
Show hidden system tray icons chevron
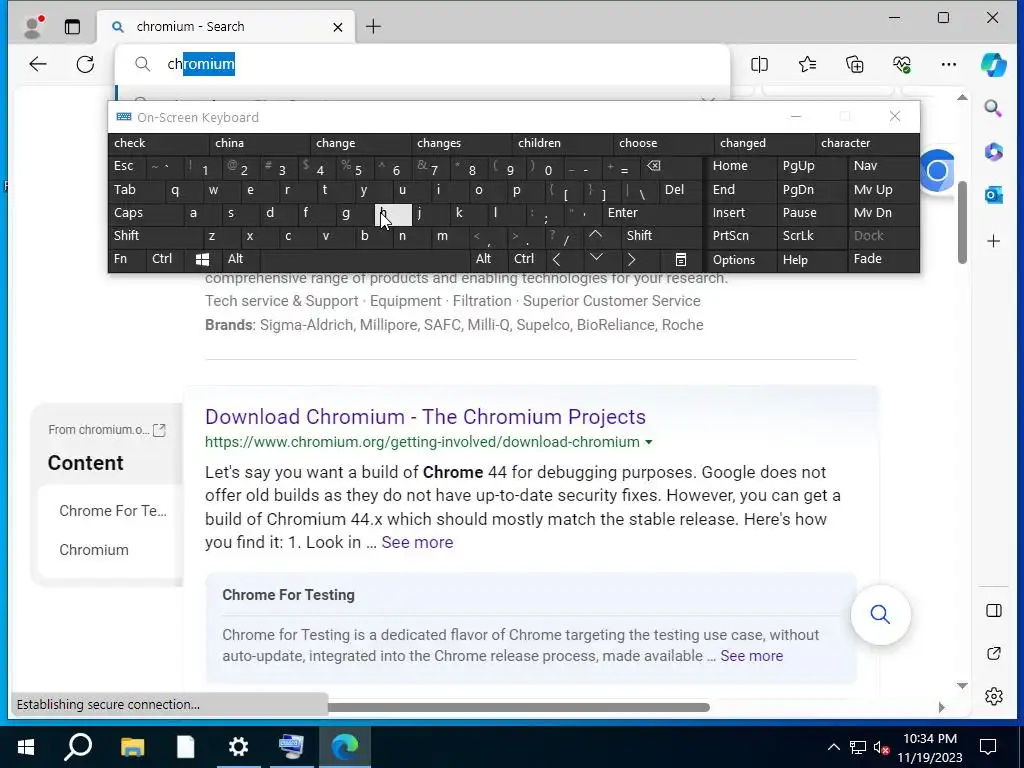(834, 746)
